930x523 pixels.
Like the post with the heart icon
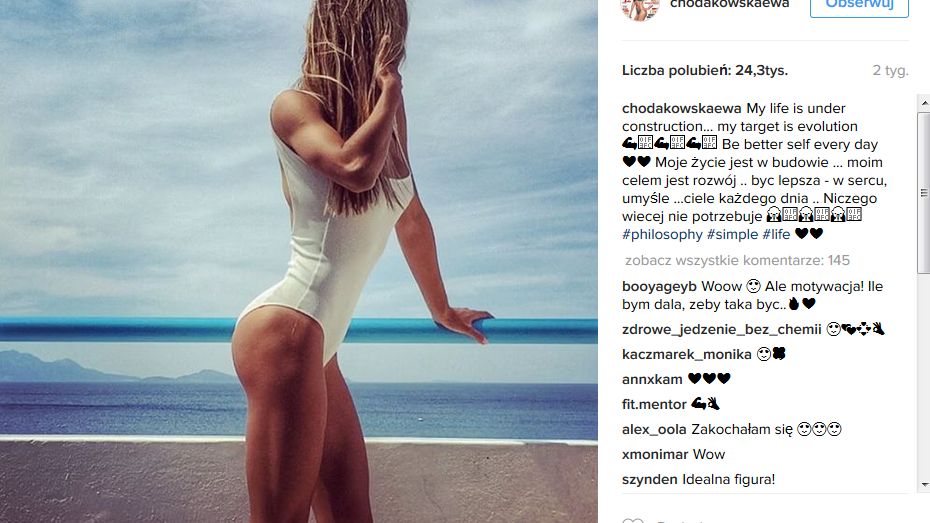click(x=633, y=521)
